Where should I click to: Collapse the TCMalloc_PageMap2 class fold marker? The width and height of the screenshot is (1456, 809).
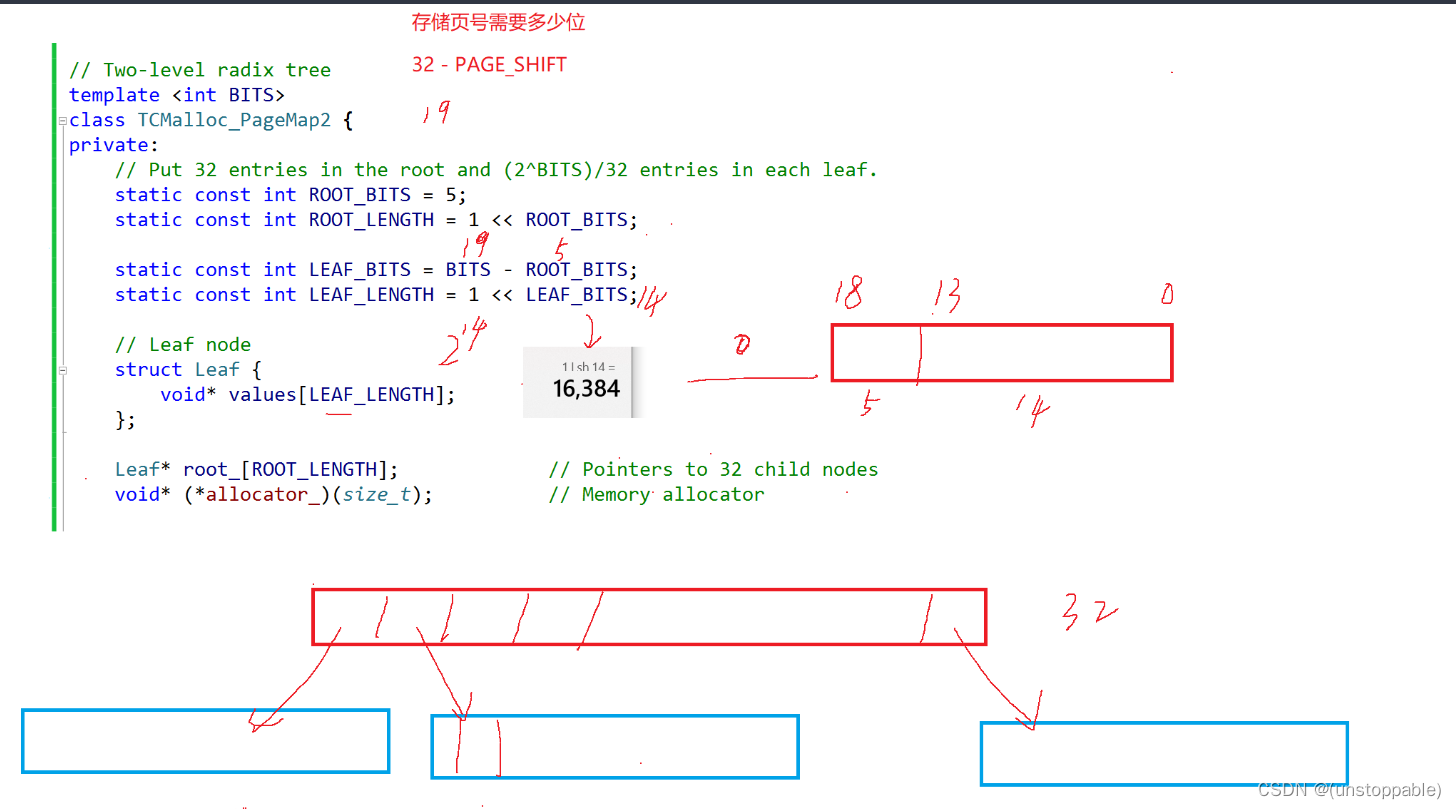click(x=63, y=120)
